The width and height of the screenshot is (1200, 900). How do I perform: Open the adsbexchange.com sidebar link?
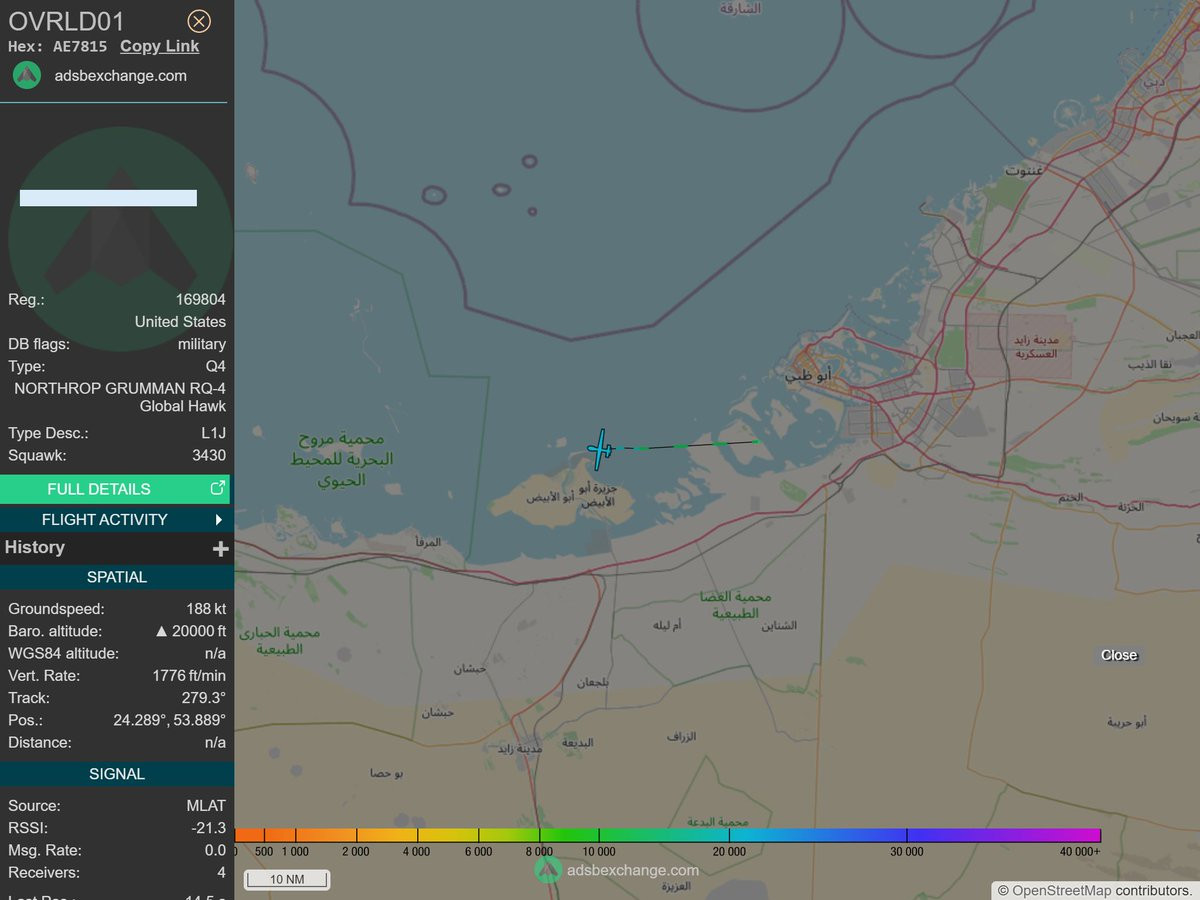click(119, 76)
